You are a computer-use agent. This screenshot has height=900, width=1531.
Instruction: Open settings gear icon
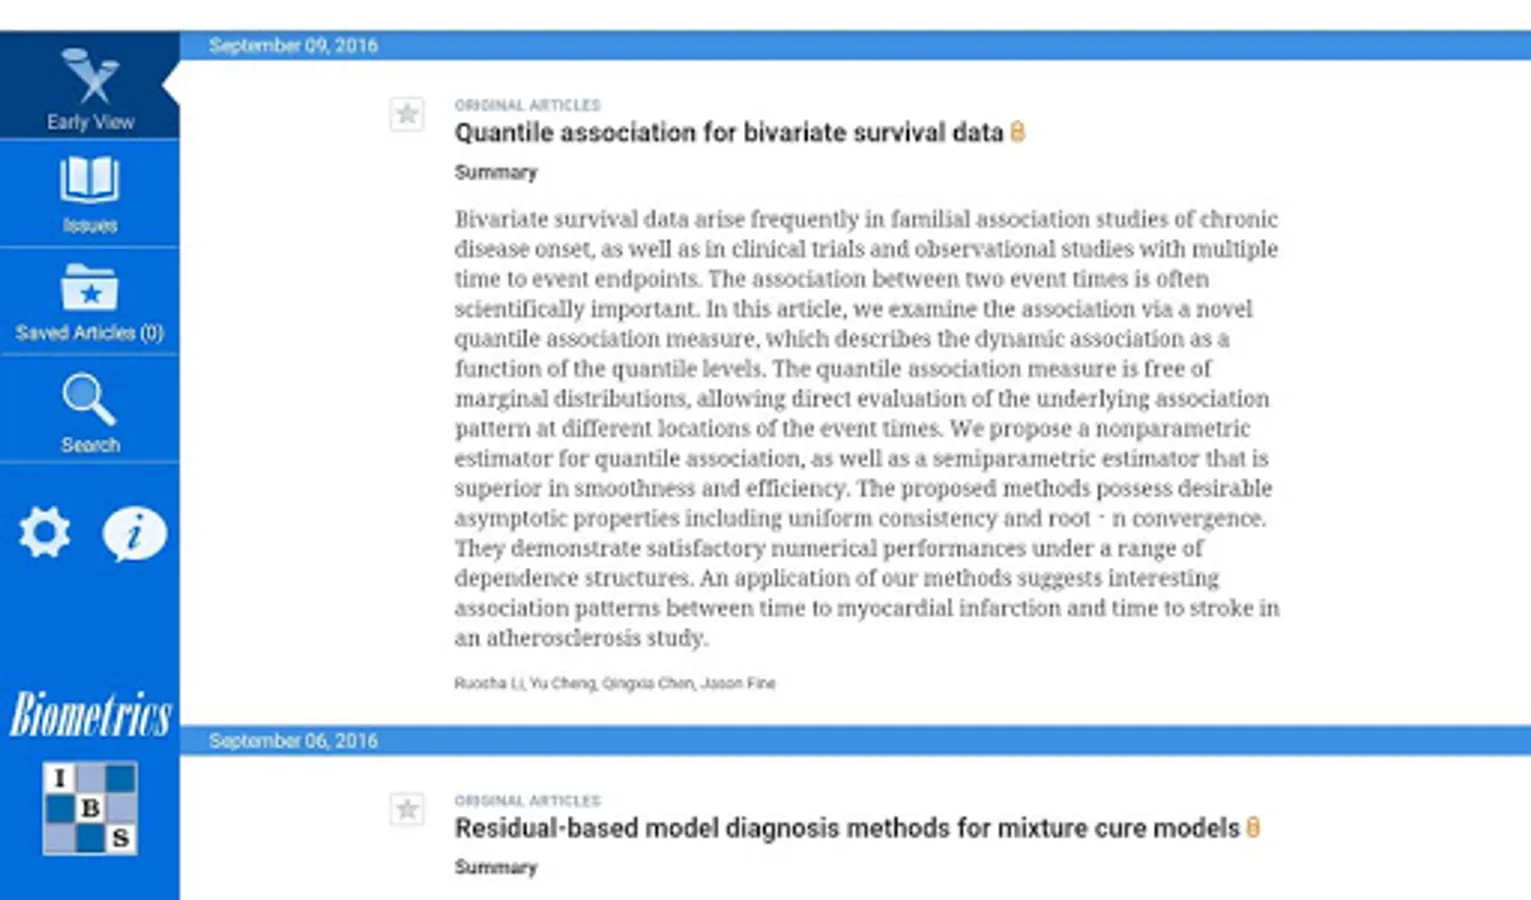point(45,532)
